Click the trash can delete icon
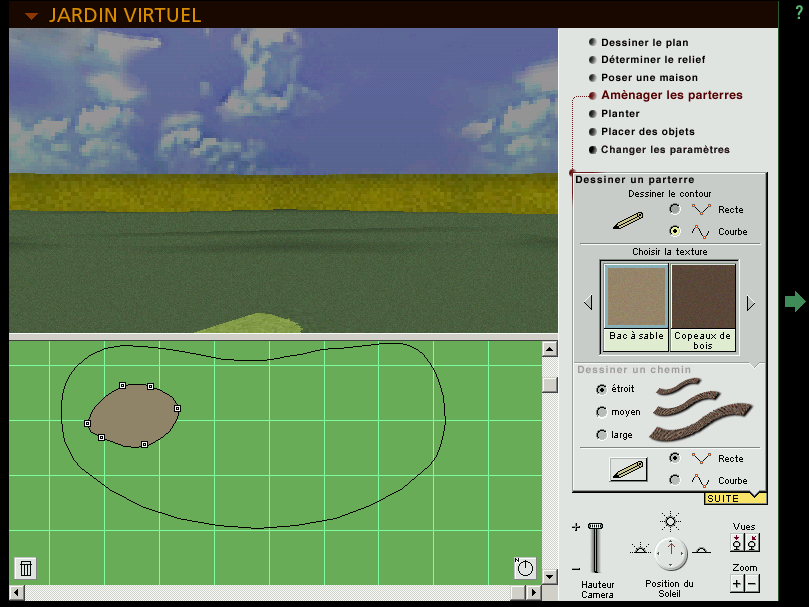 pos(26,568)
